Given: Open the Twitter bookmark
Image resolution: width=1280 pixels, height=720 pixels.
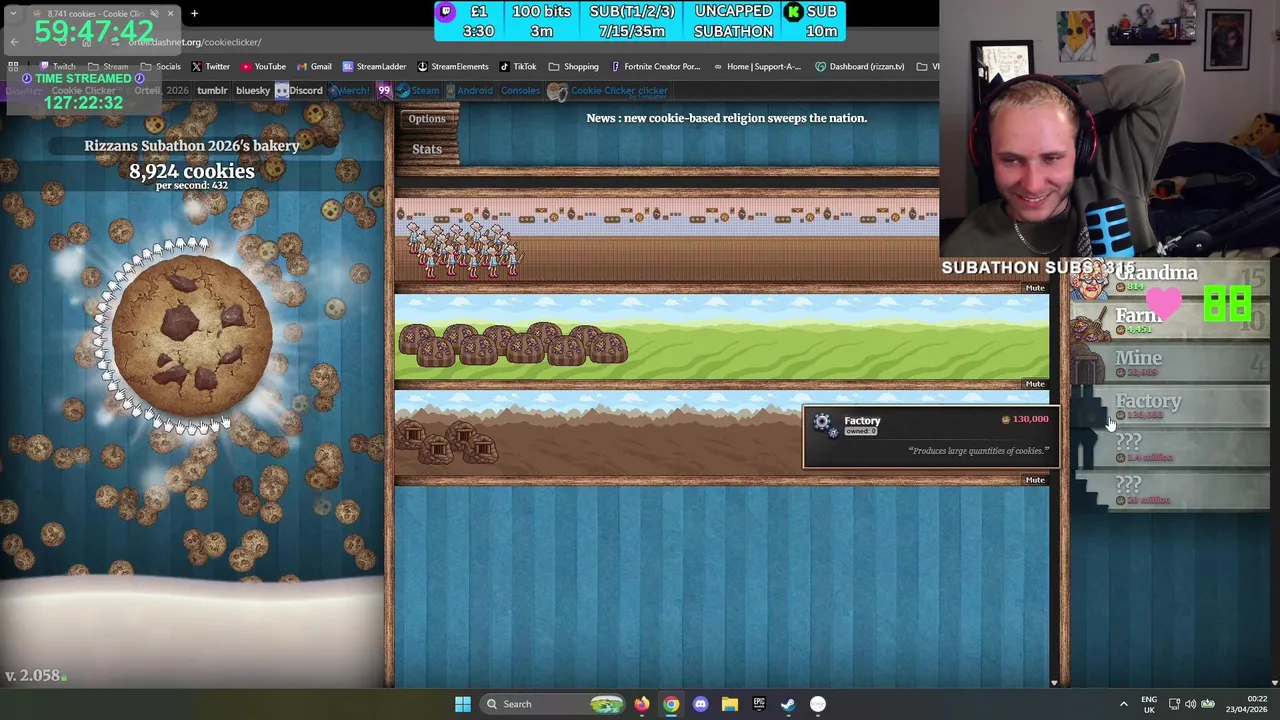Looking at the screenshot, I should [210, 67].
